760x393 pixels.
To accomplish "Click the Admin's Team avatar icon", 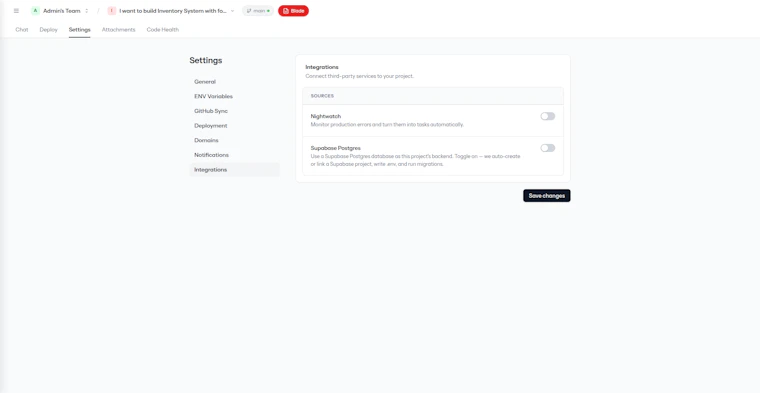I will (35, 11).
